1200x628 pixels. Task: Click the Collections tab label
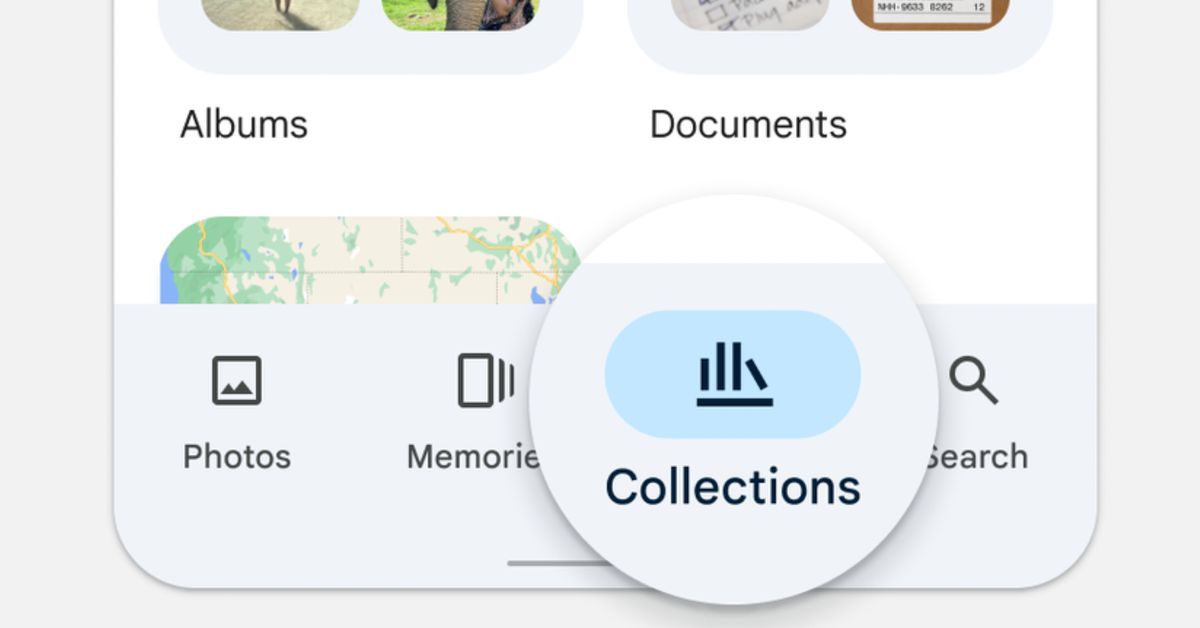[x=733, y=487]
